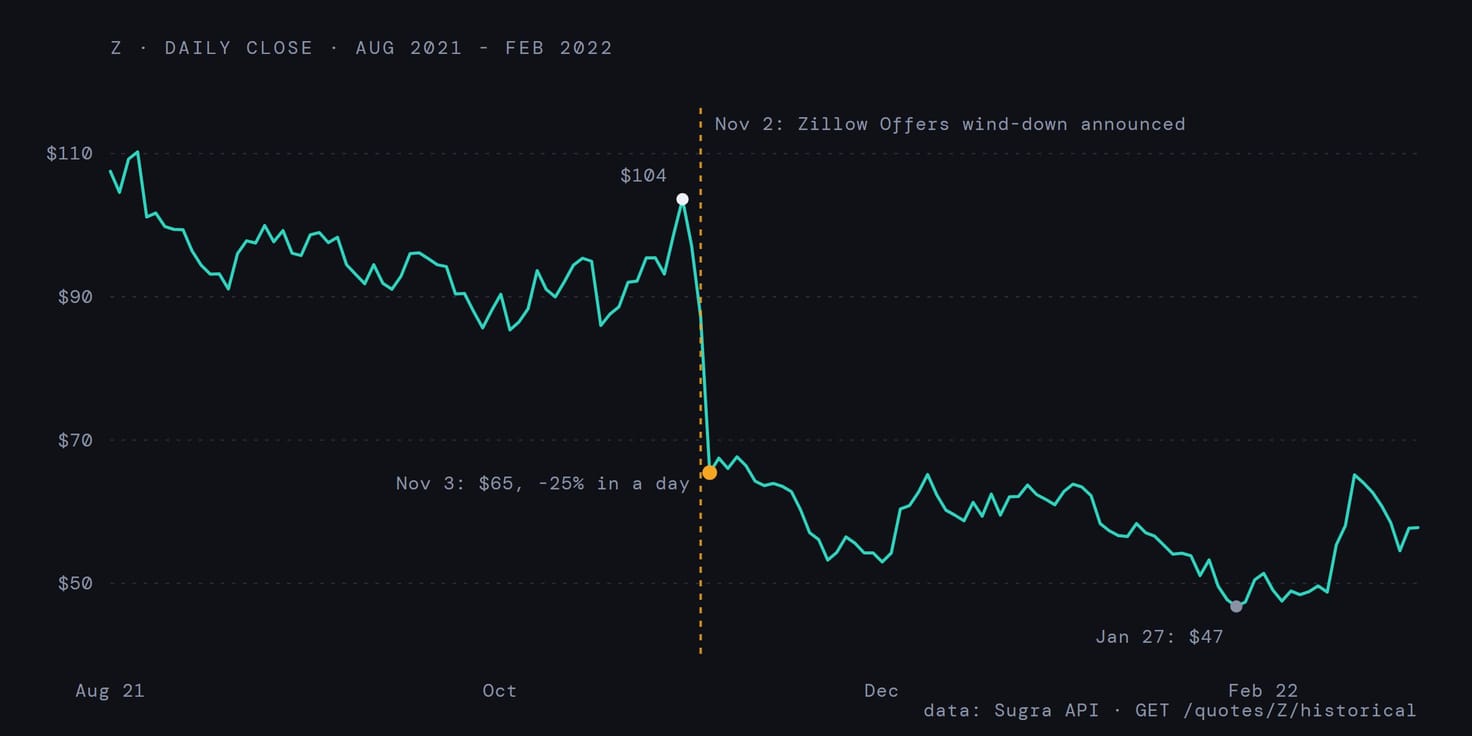Click the "Nov 2: Zillow Offers wind-down announced" annotation
This screenshot has width=1472, height=736.
pyautogui.click(x=950, y=124)
